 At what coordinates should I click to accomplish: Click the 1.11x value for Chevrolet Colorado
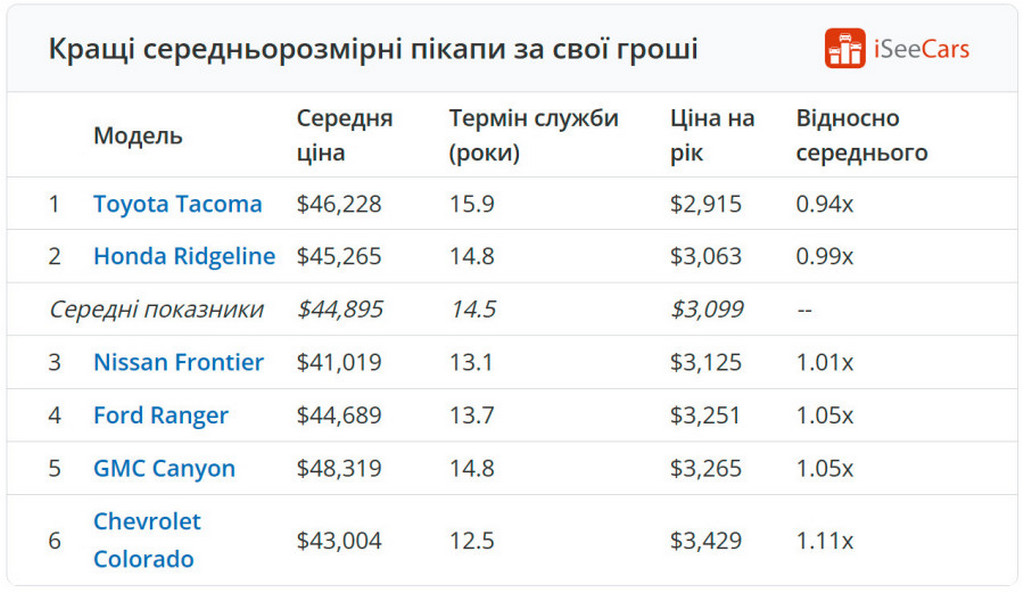(824, 541)
